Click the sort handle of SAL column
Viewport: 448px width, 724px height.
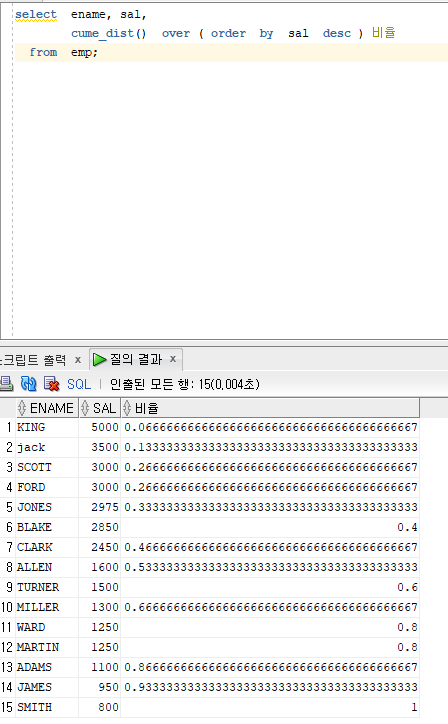(x=85, y=408)
